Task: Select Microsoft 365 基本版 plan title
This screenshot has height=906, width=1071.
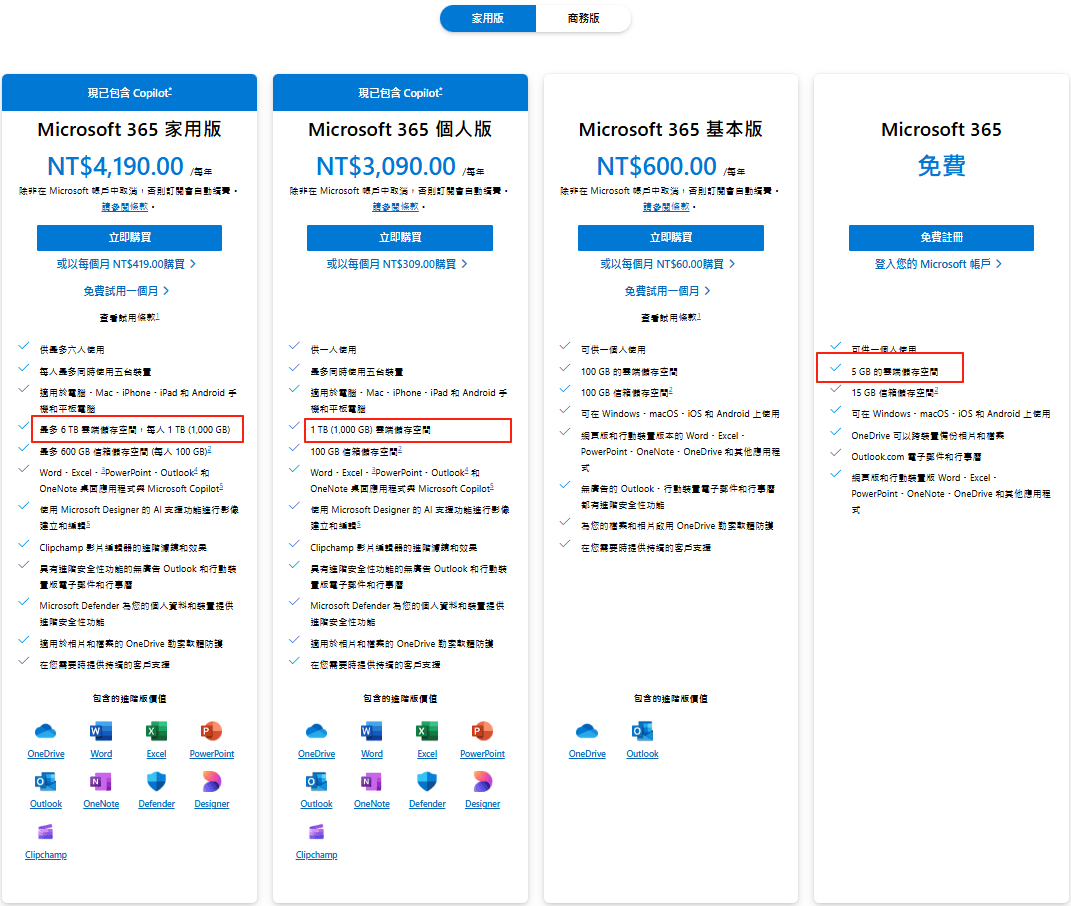Action: pos(671,129)
